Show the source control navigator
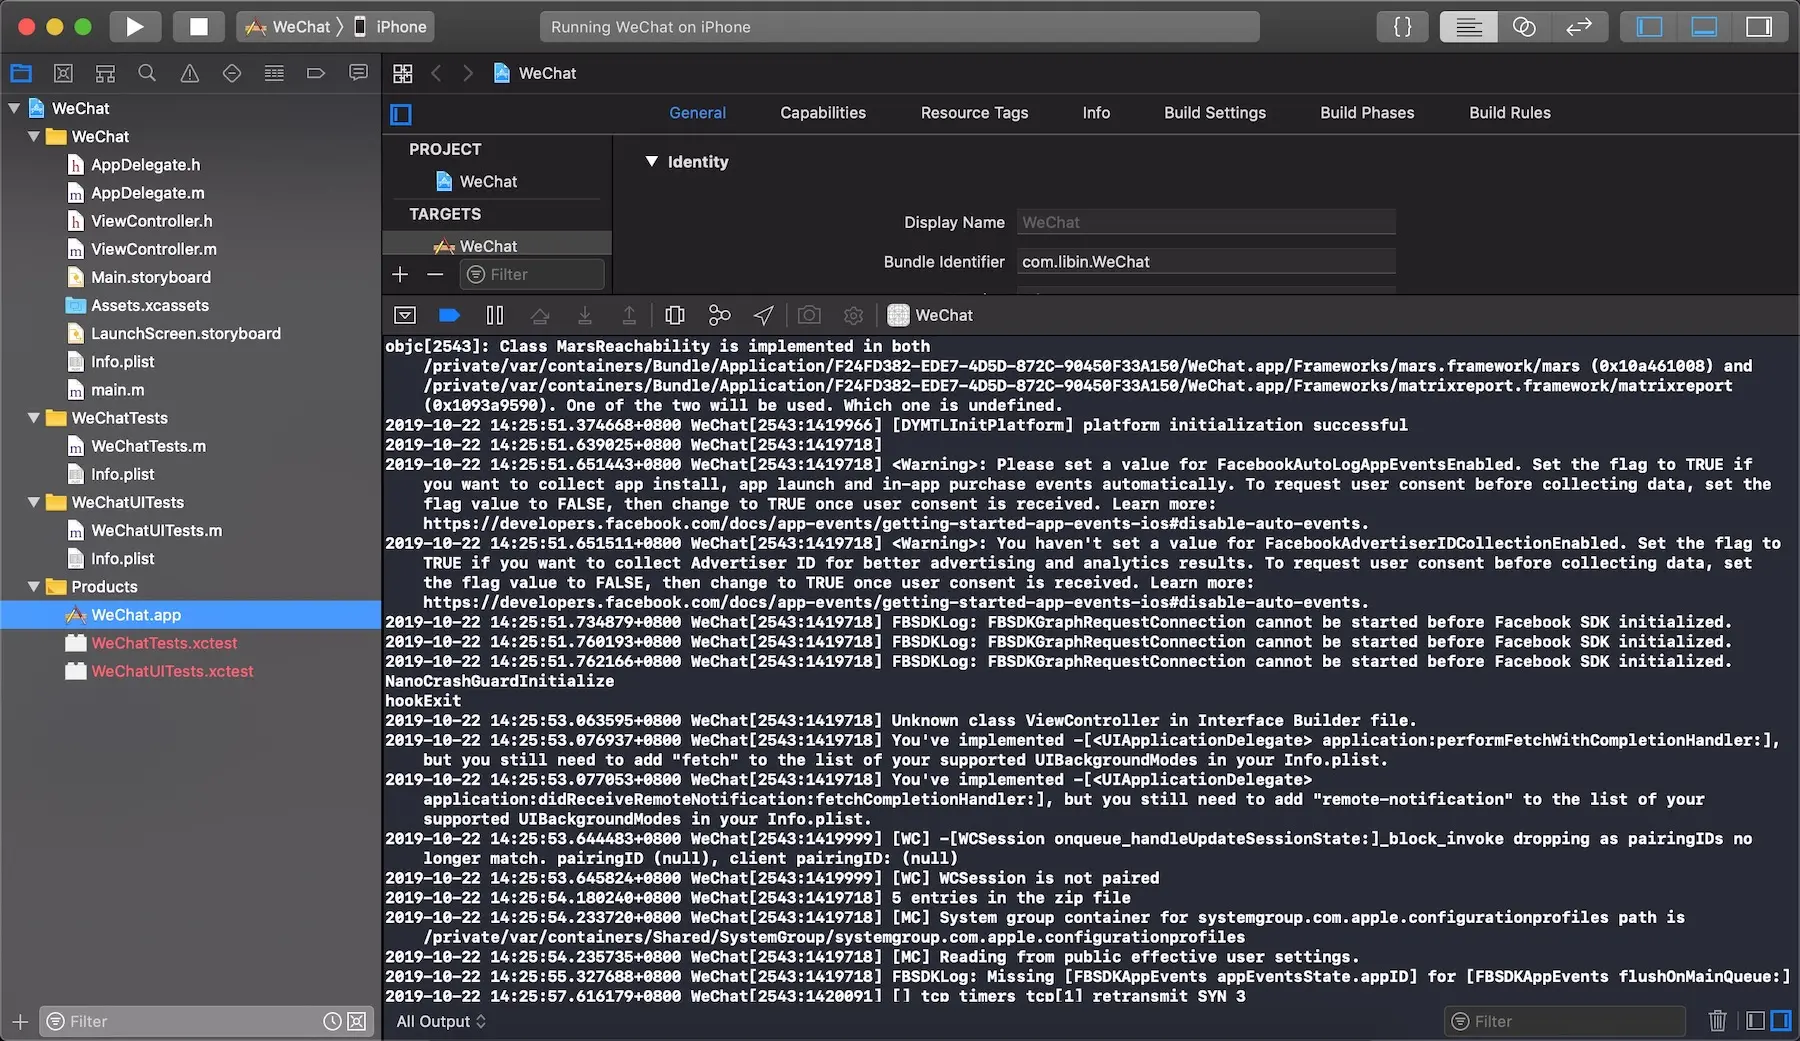 click(63, 73)
